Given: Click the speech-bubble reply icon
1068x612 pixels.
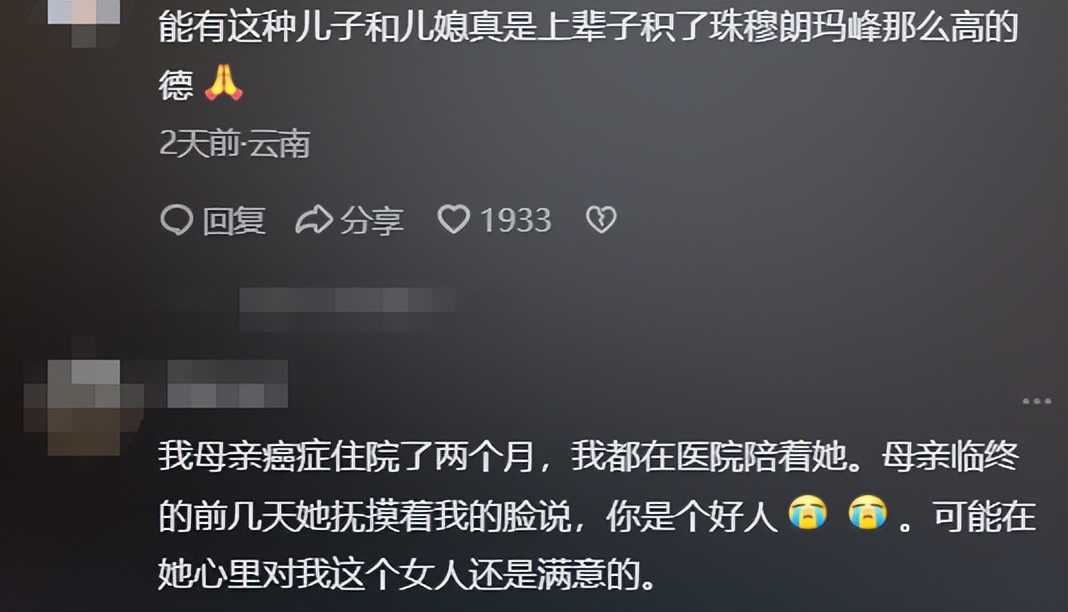Looking at the screenshot, I should (x=177, y=220).
